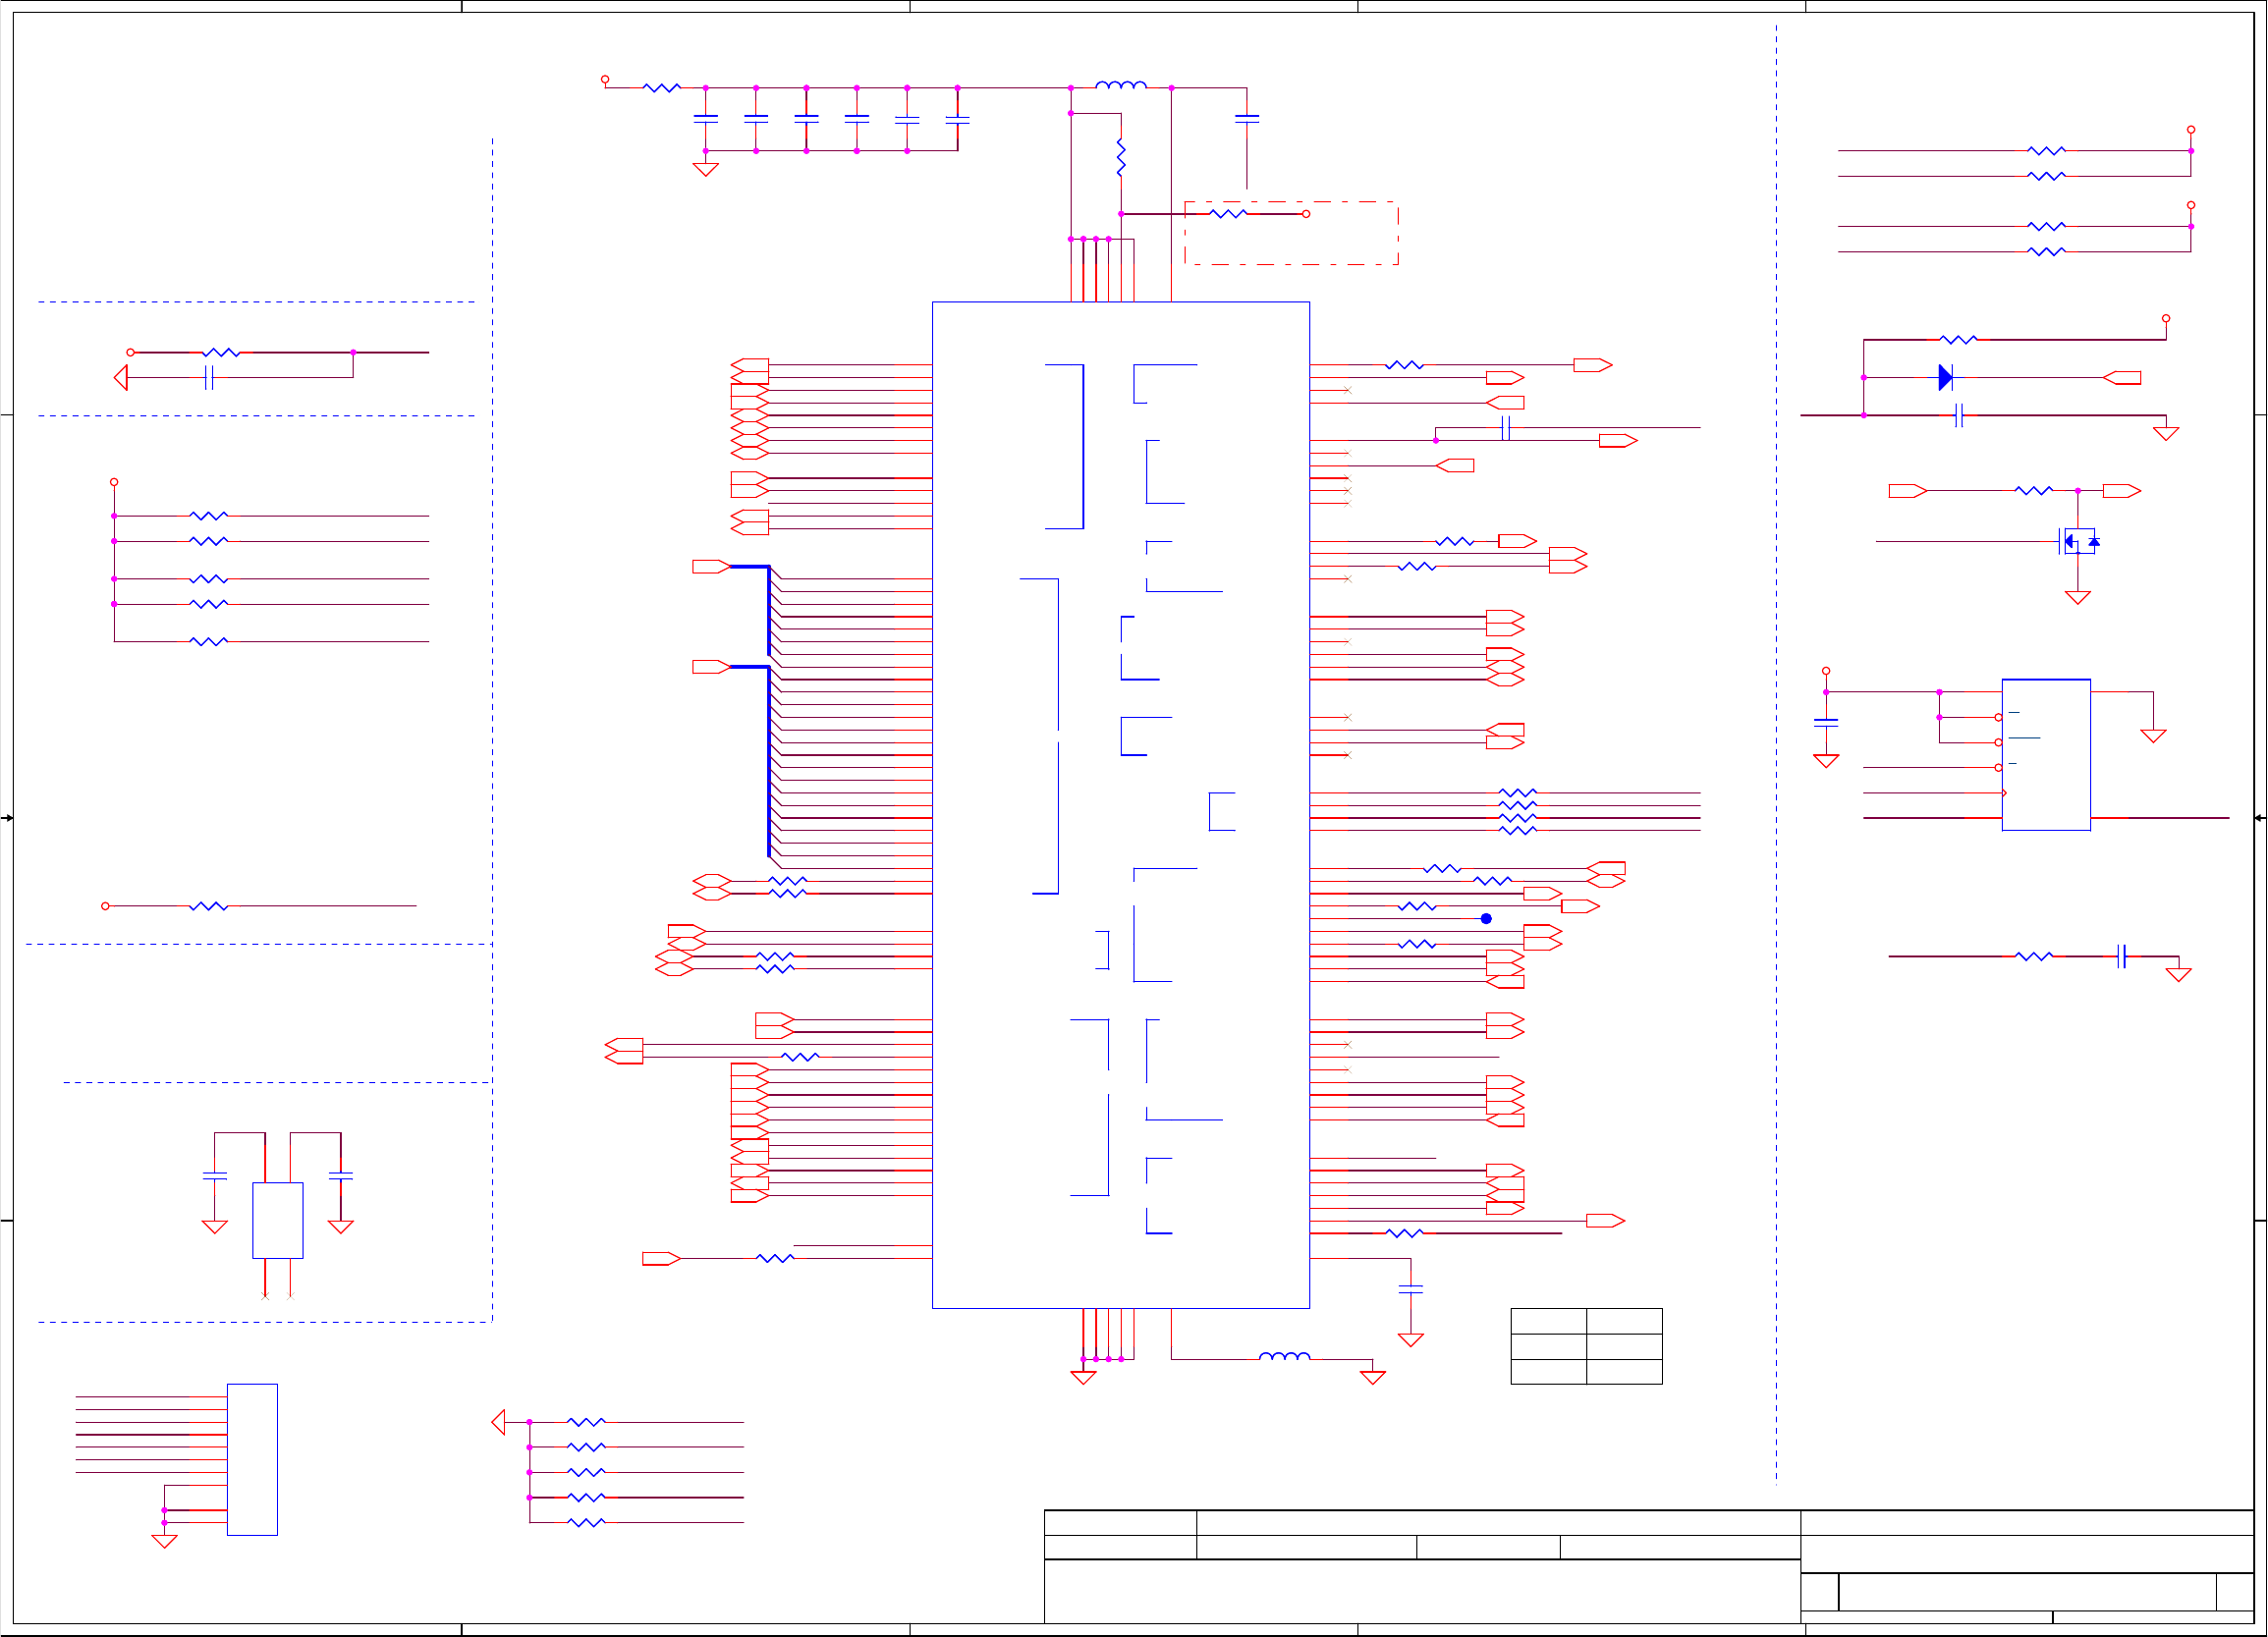Click the left-pointing triangle feeding bottom resistor array

498,1421
